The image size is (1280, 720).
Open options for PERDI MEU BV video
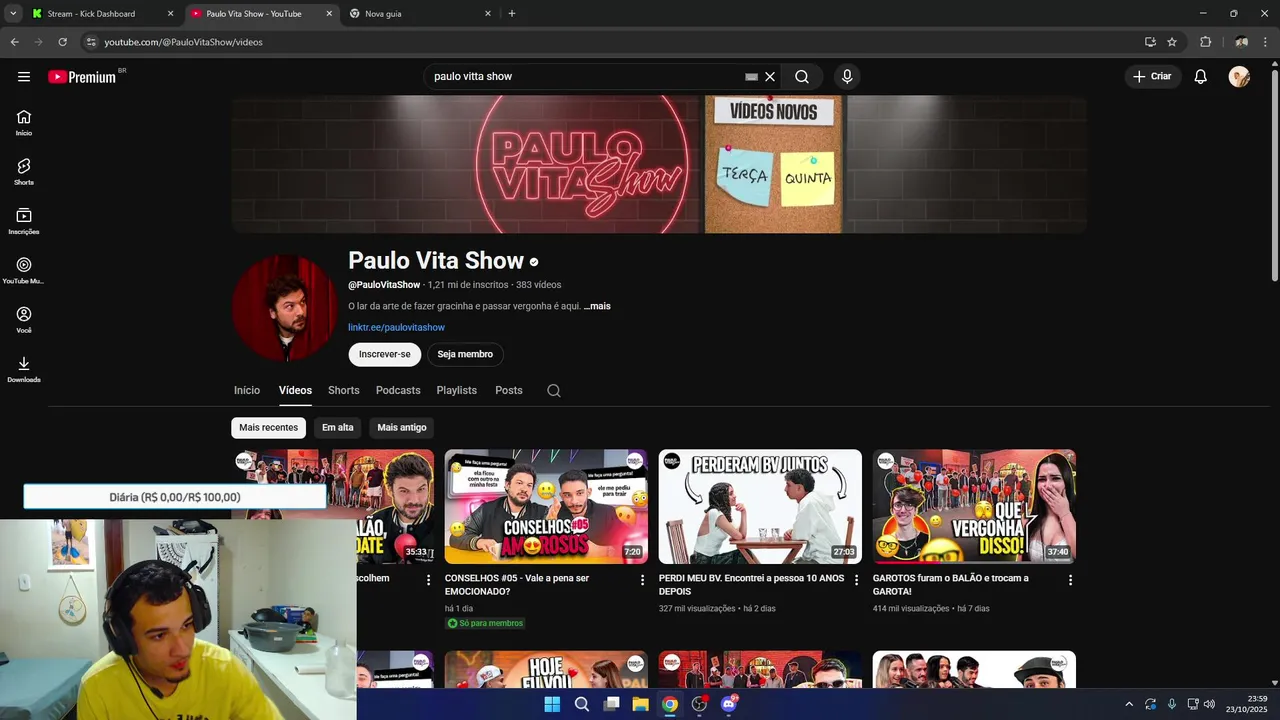pyautogui.click(x=856, y=580)
